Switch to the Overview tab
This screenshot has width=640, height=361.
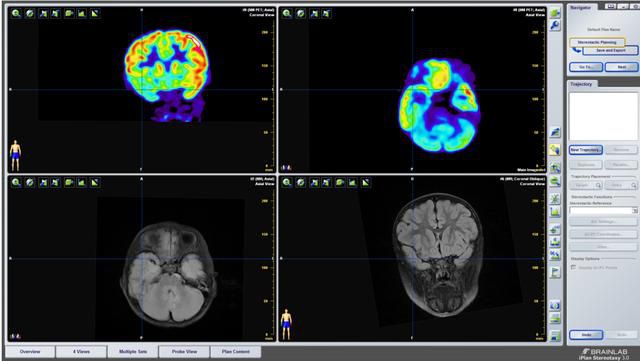[30, 352]
